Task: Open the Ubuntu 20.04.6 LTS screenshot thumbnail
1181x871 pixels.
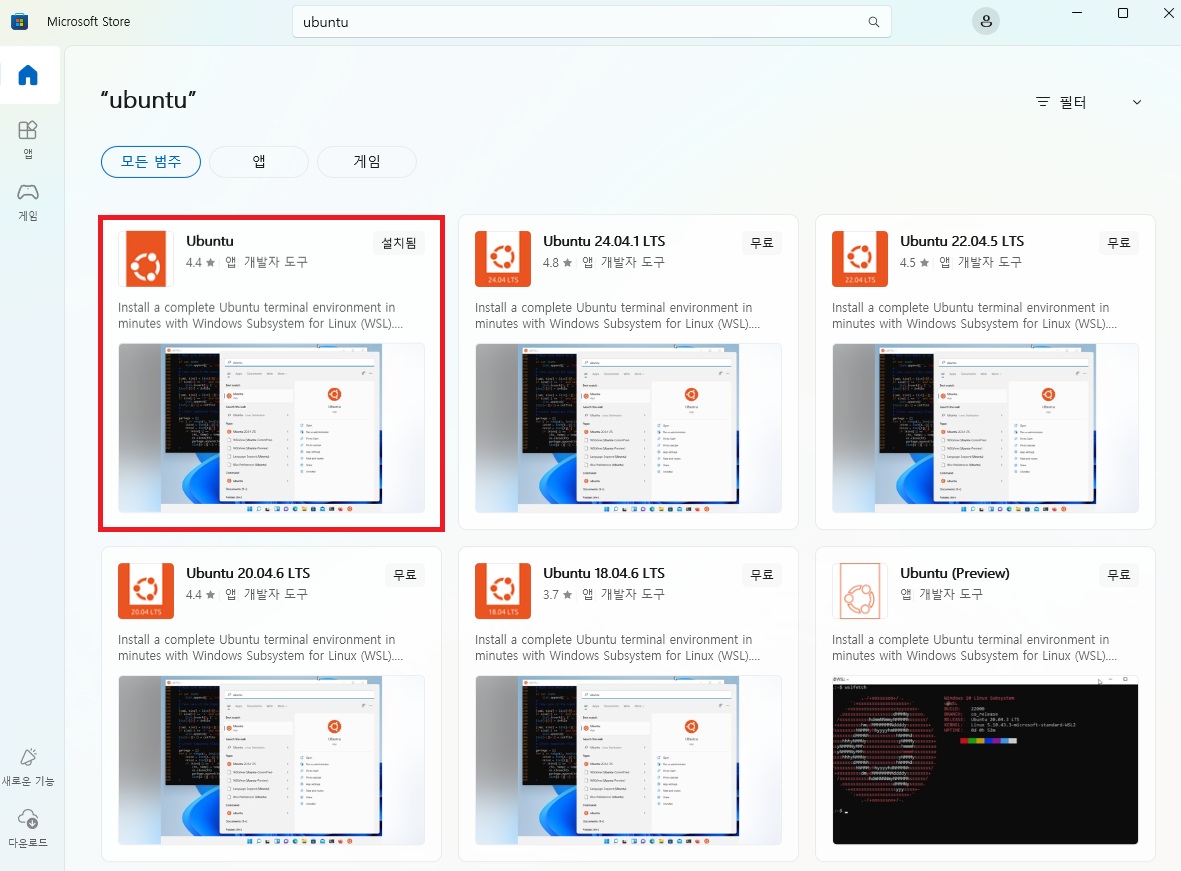Action: (x=271, y=760)
